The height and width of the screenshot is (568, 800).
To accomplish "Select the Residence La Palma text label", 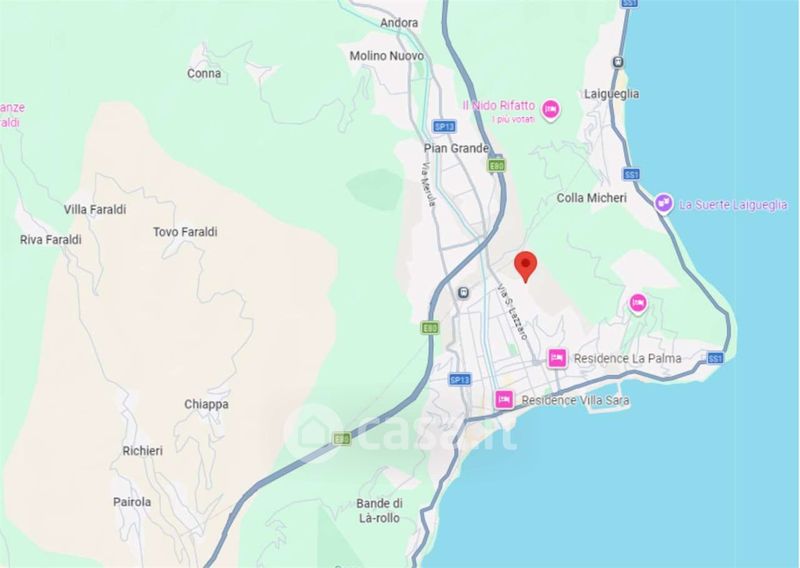I will pyautogui.click(x=628, y=359).
